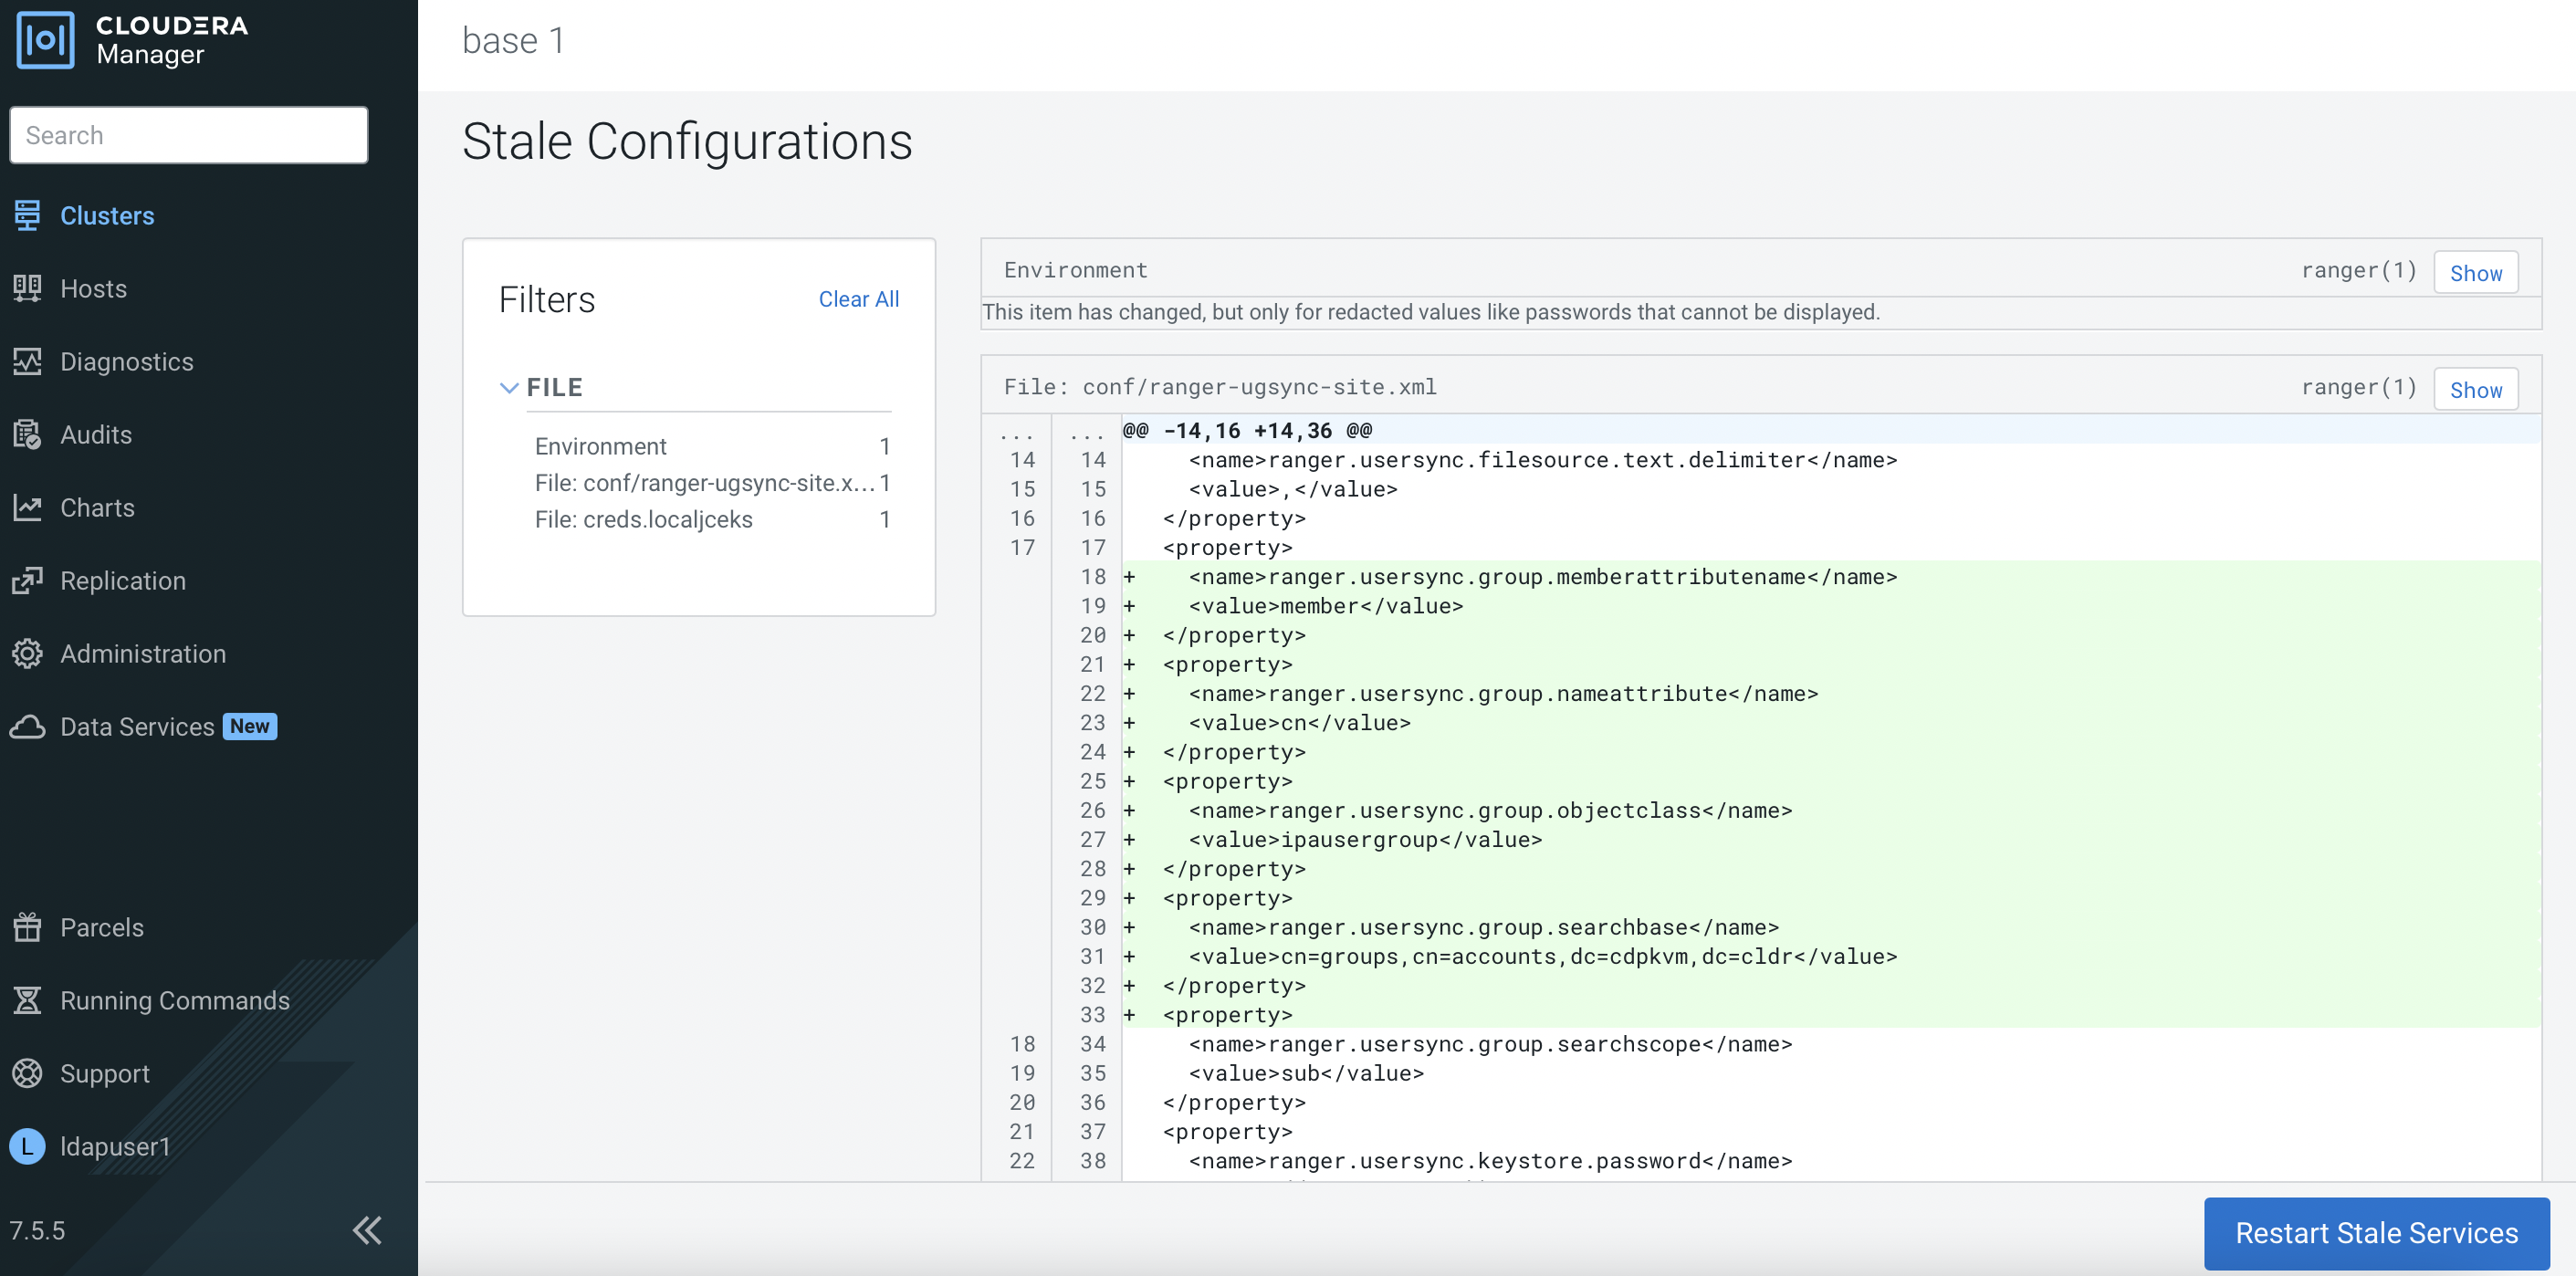Click the ldapuser1 avatar icon
2576x1276 pixels.
27,1146
